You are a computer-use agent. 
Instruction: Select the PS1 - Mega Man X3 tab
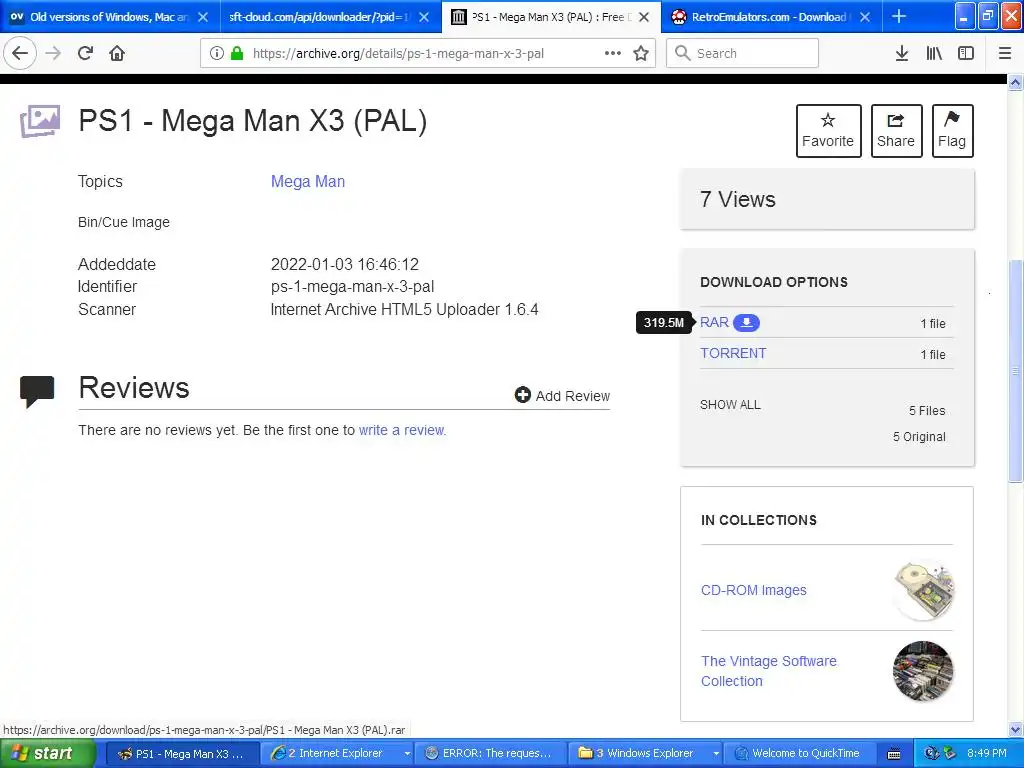click(x=549, y=17)
